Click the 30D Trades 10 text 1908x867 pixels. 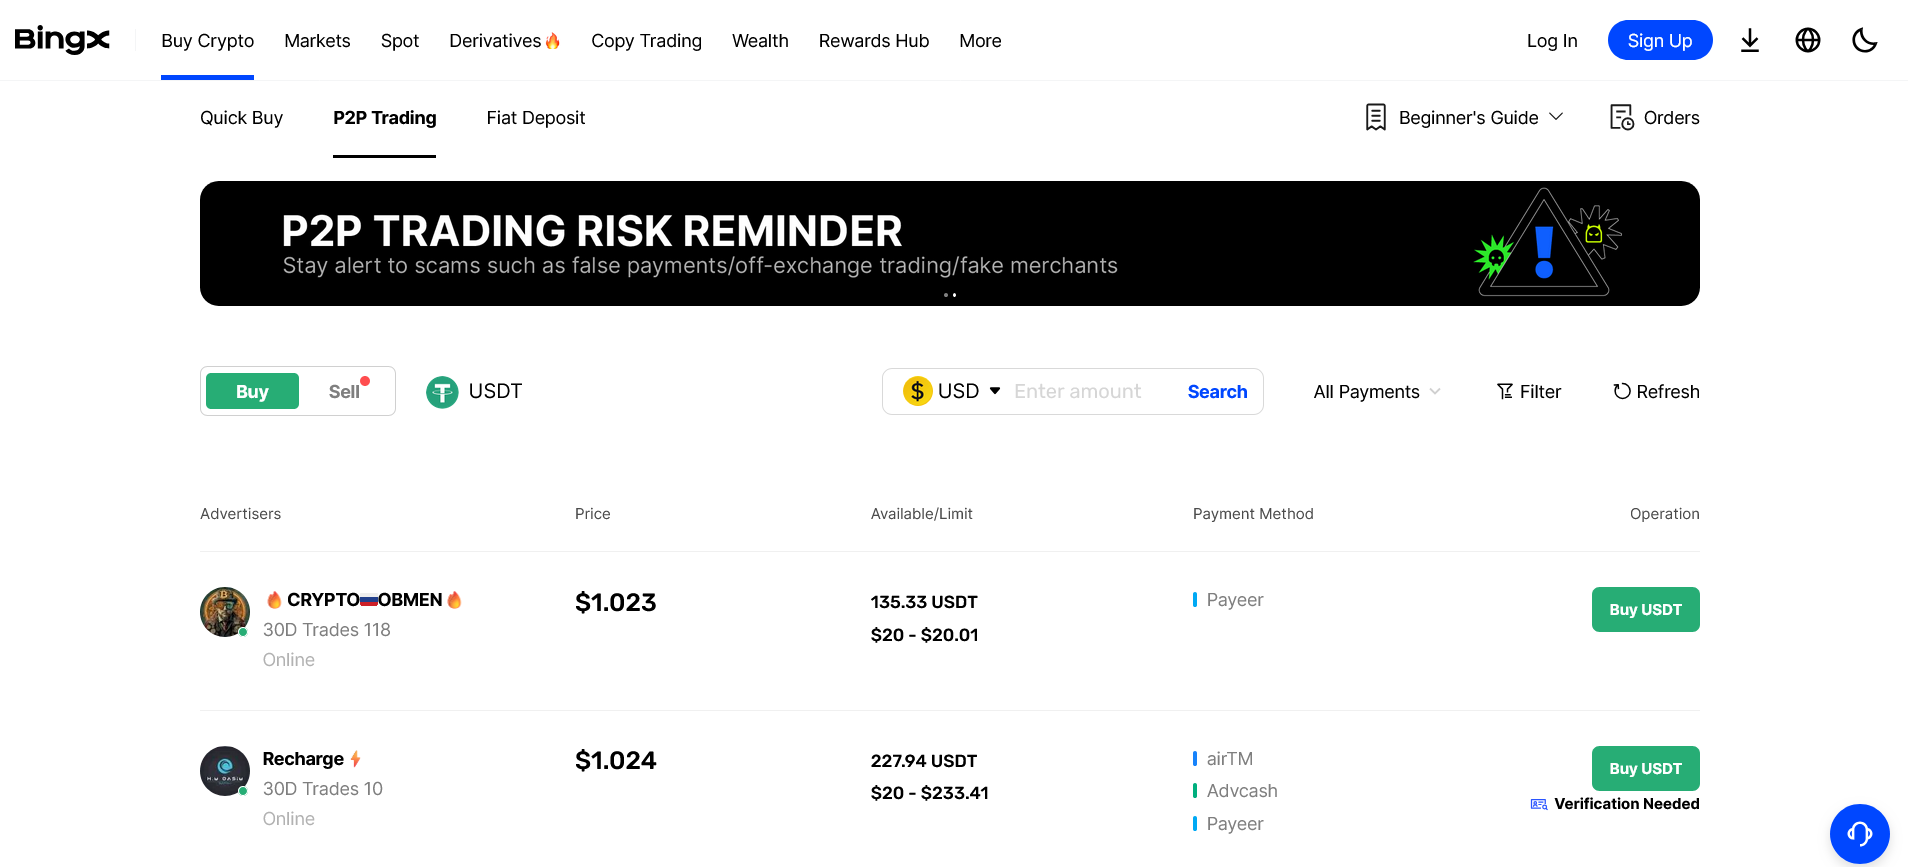pyautogui.click(x=323, y=789)
